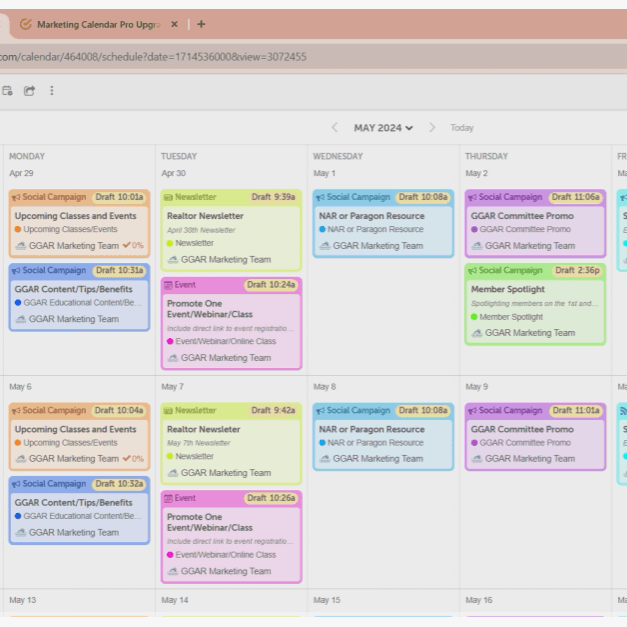Click May 7th Newsletter description text
The image size is (627, 627).
pos(199,443)
